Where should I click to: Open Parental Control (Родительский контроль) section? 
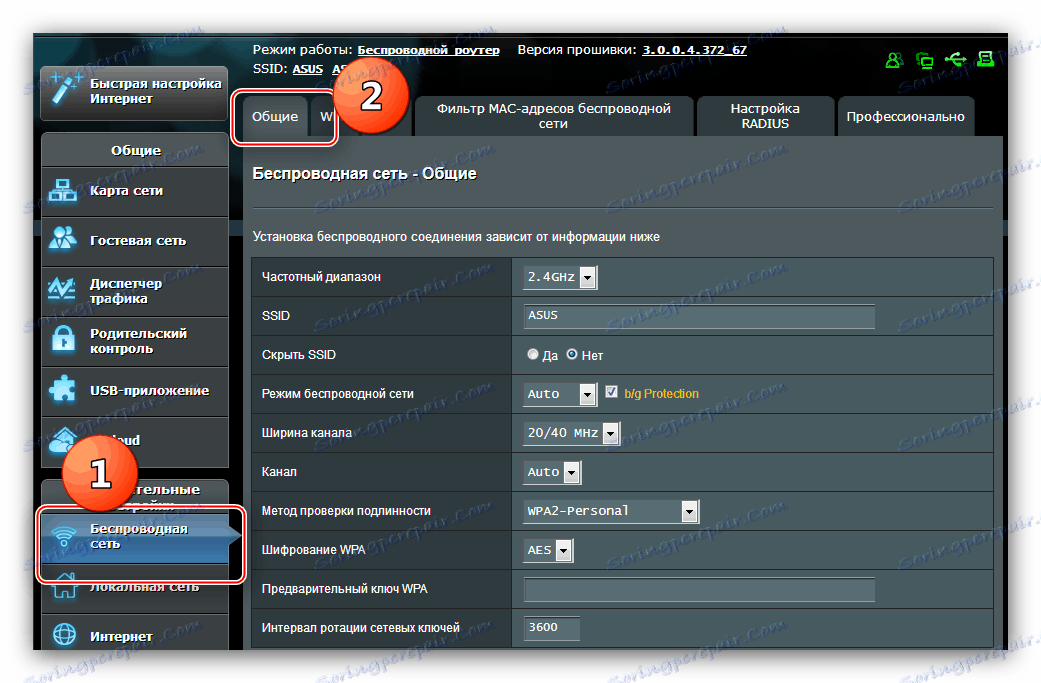coord(135,341)
